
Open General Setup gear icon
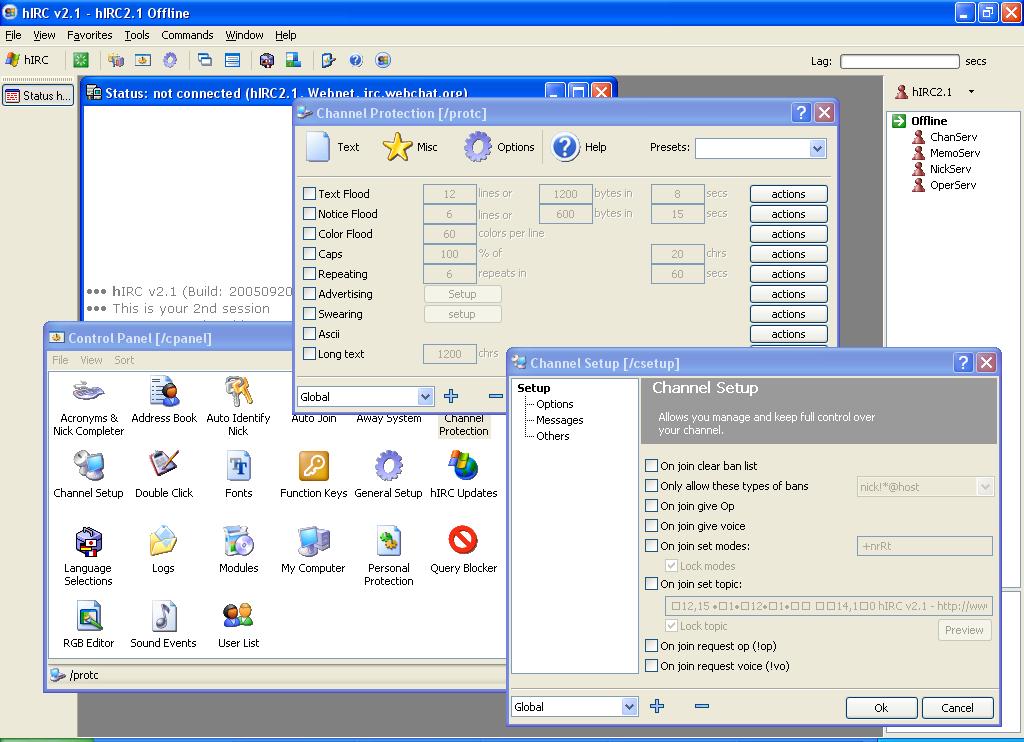click(x=389, y=466)
